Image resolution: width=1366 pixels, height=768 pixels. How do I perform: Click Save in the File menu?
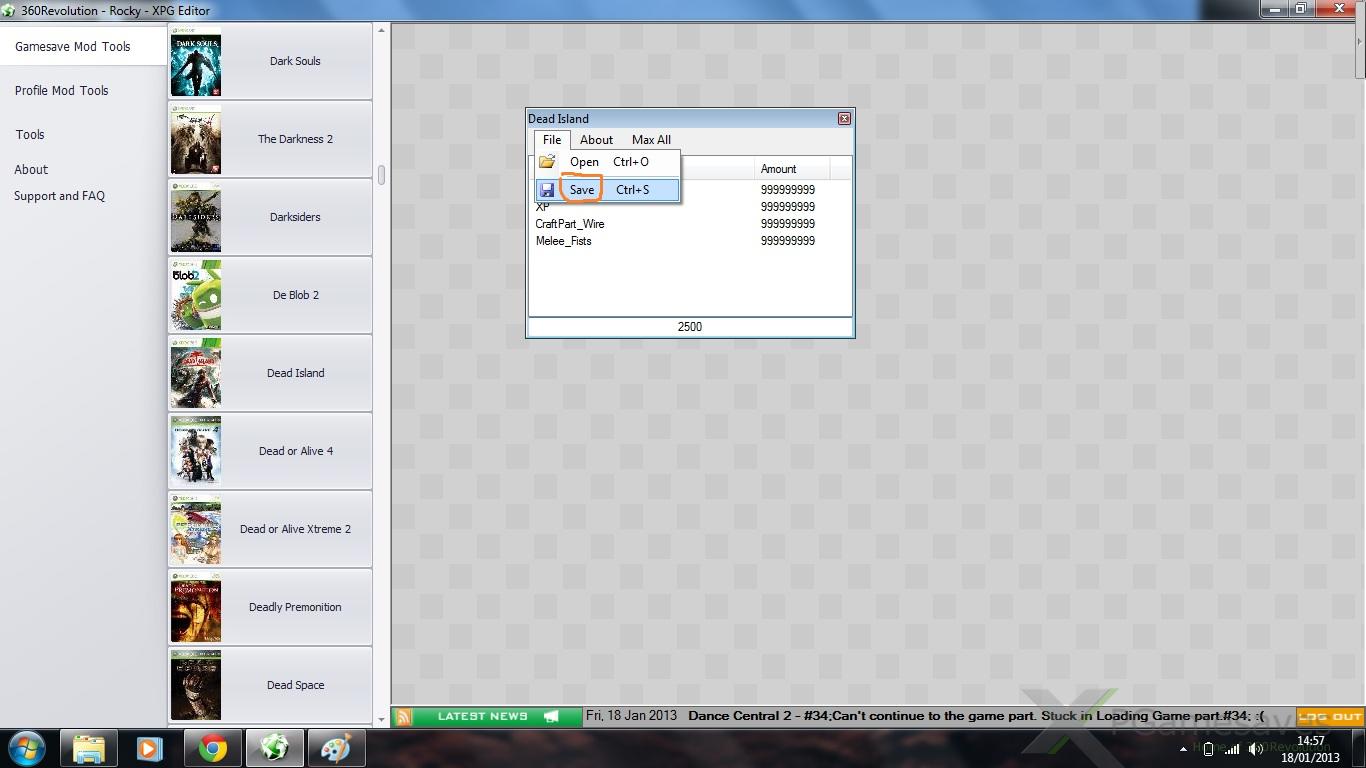coord(582,190)
